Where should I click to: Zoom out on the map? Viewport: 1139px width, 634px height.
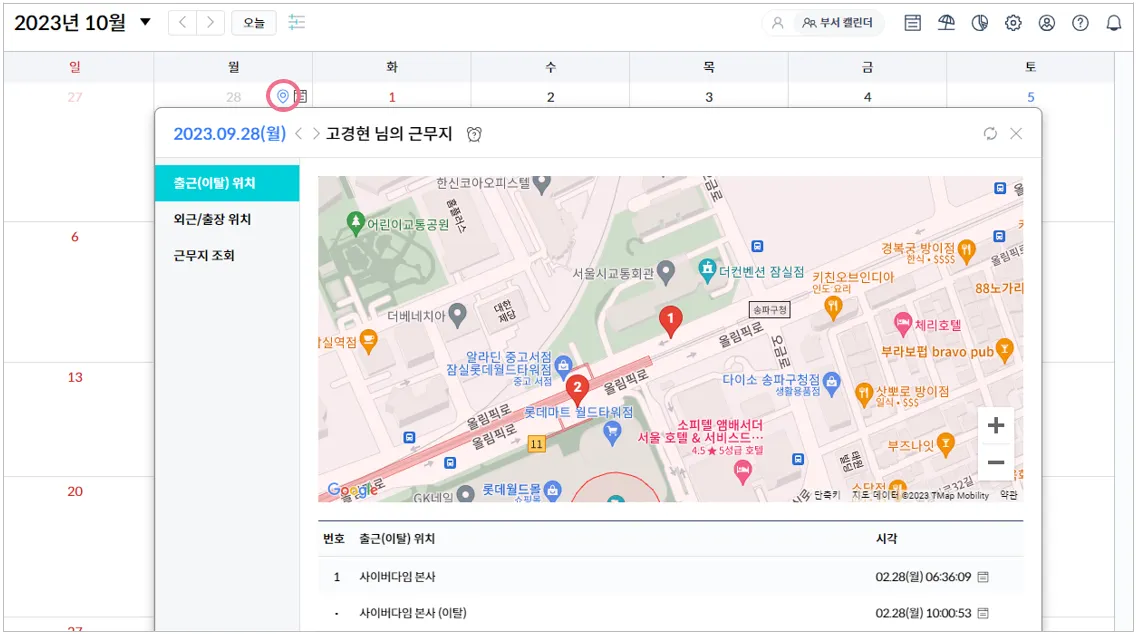[996, 462]
